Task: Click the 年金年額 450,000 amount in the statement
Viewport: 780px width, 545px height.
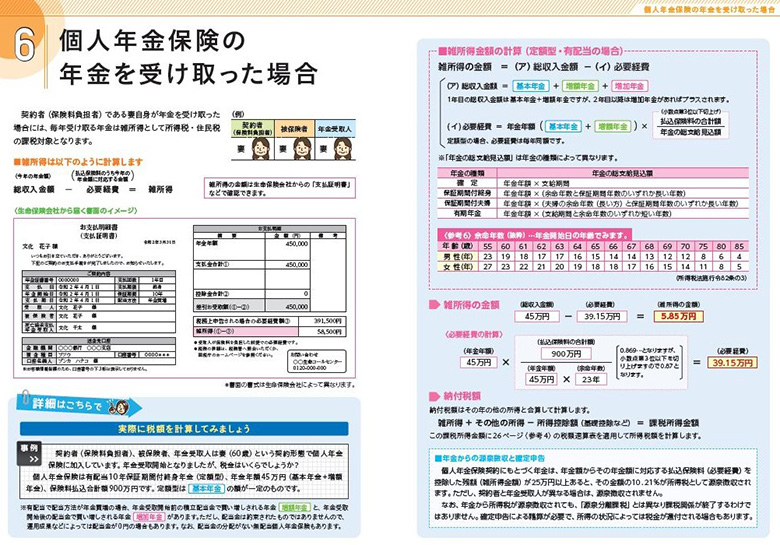Action: [x=297, y=244]
